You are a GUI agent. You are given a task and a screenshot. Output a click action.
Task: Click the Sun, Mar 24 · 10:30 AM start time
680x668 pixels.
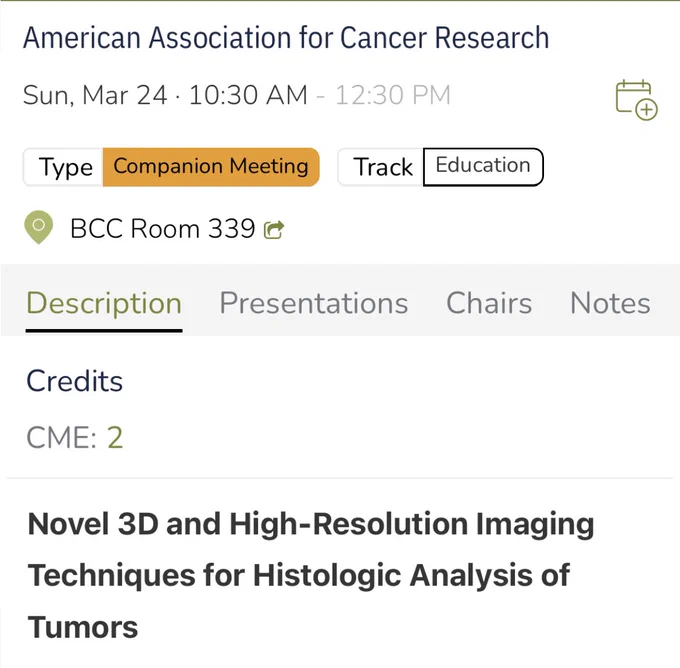165,95
